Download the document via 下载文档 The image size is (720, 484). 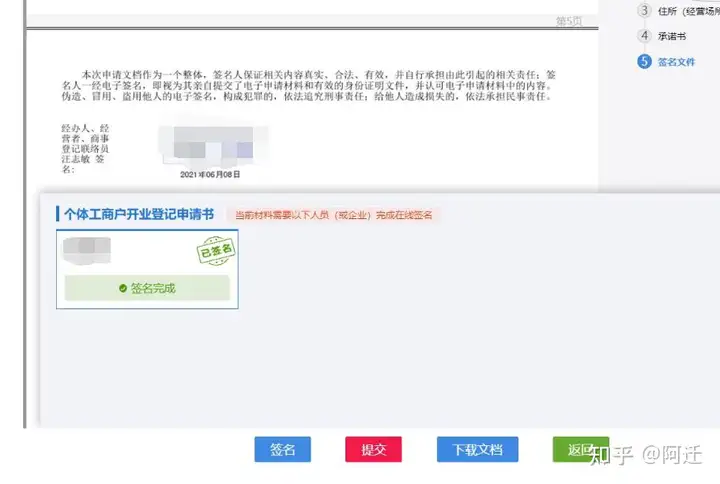point(478,449)
